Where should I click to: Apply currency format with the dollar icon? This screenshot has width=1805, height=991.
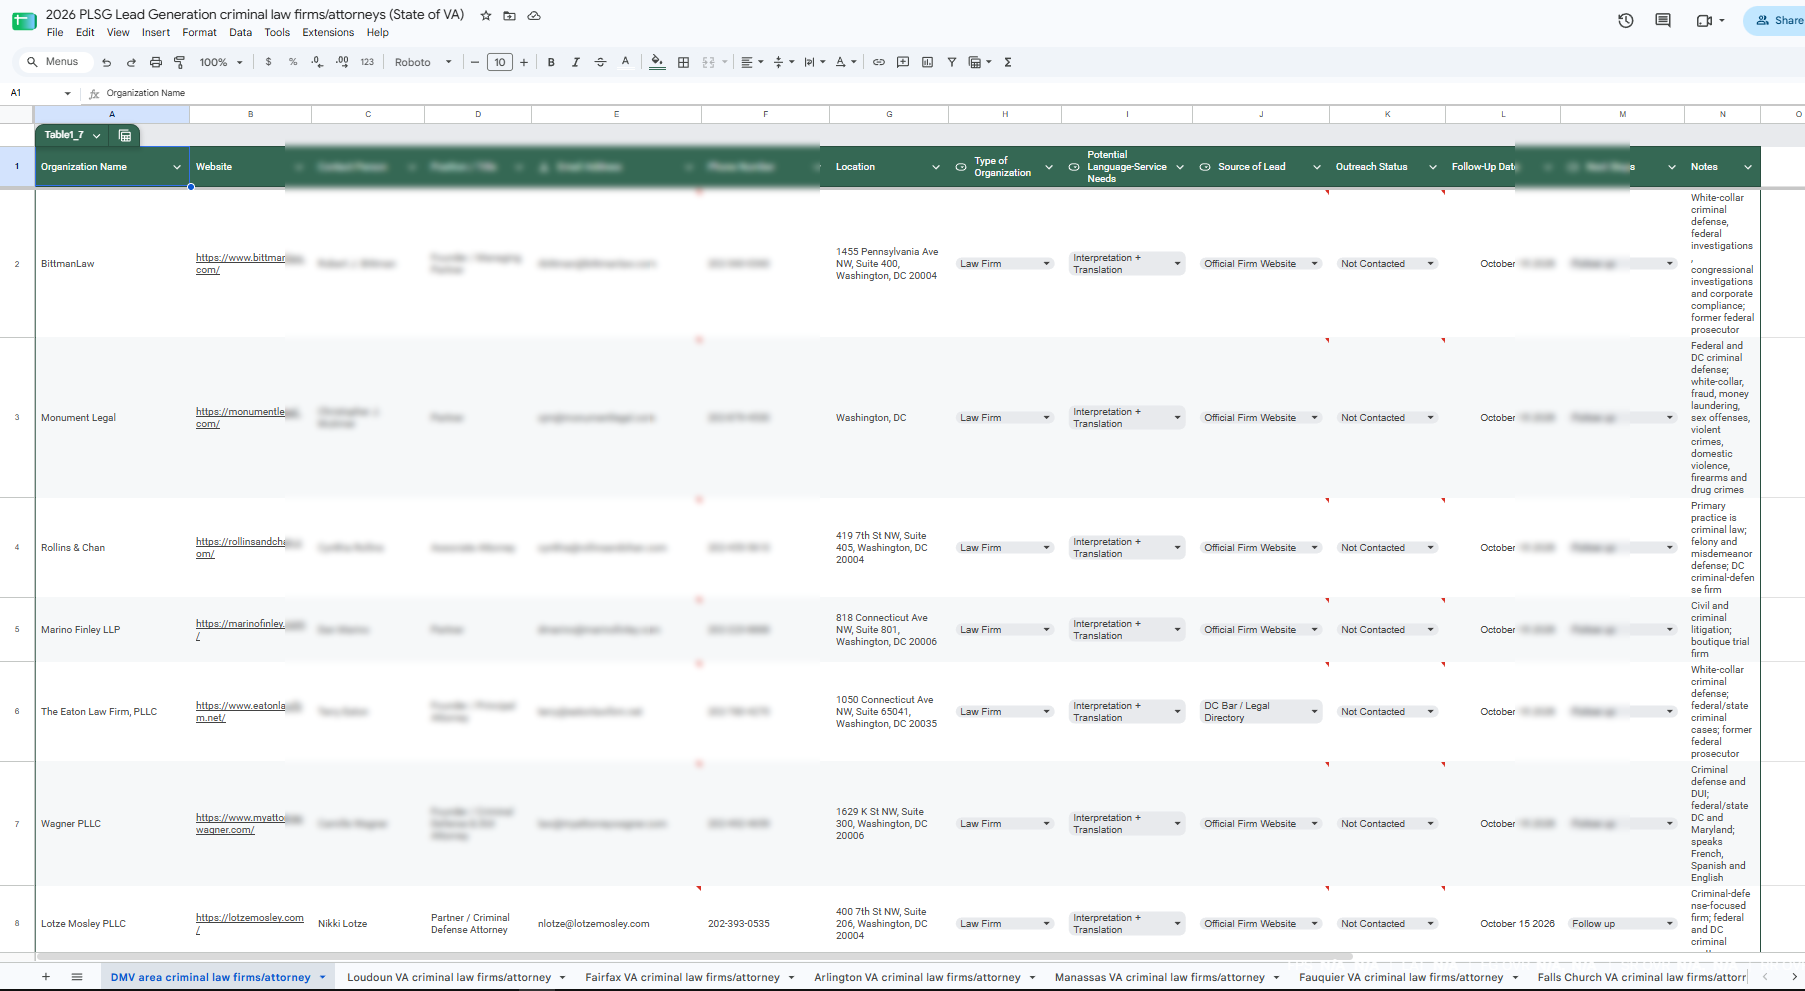pos(268,62)
